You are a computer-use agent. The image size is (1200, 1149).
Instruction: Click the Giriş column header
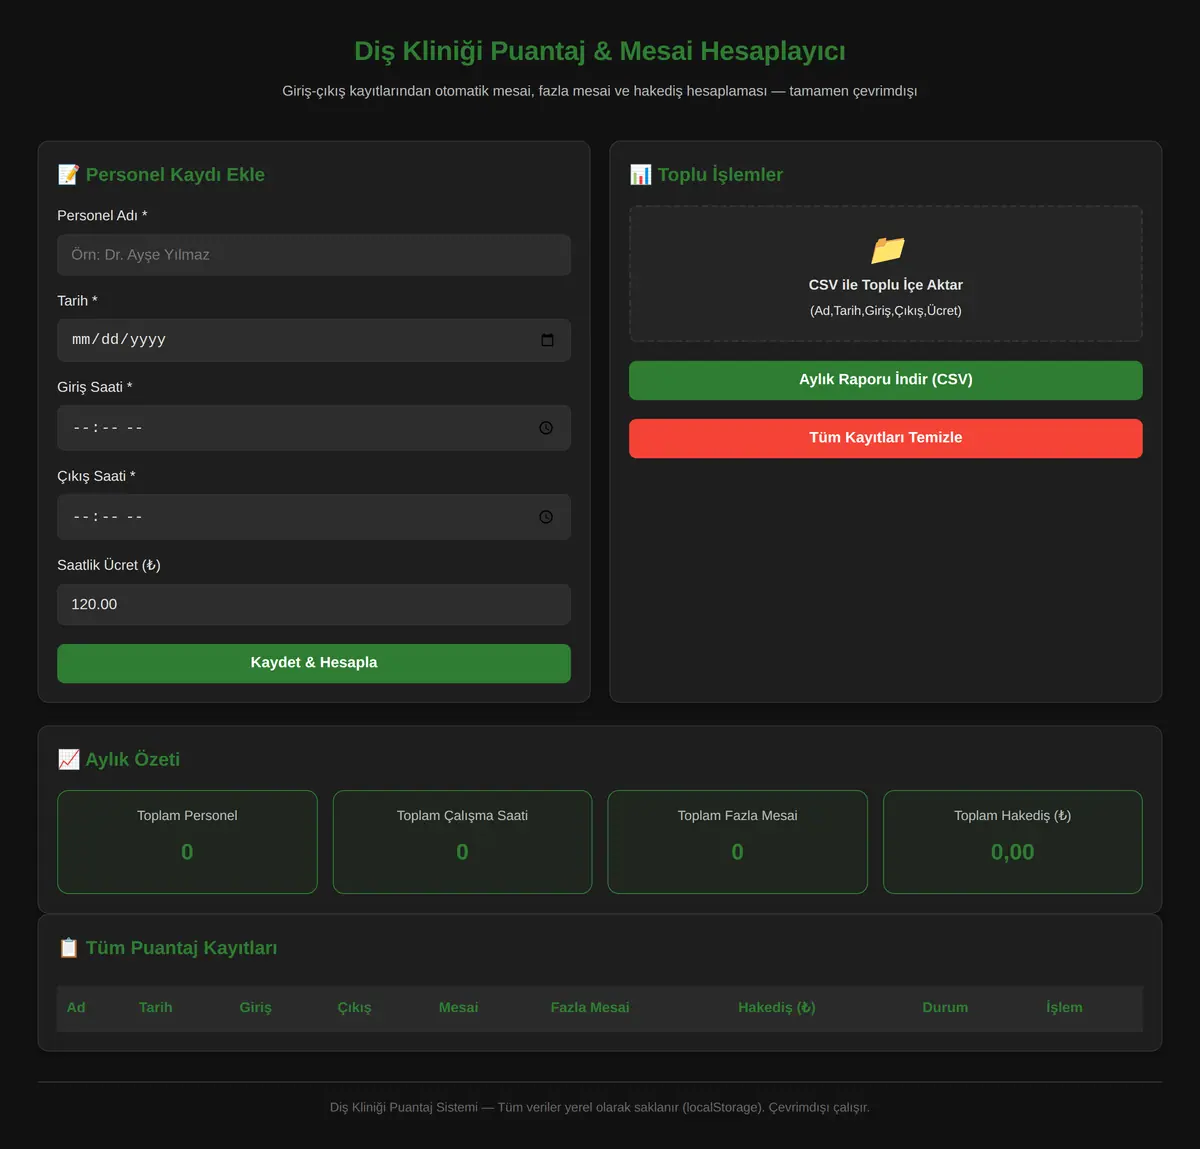(x=255, y=1007)
